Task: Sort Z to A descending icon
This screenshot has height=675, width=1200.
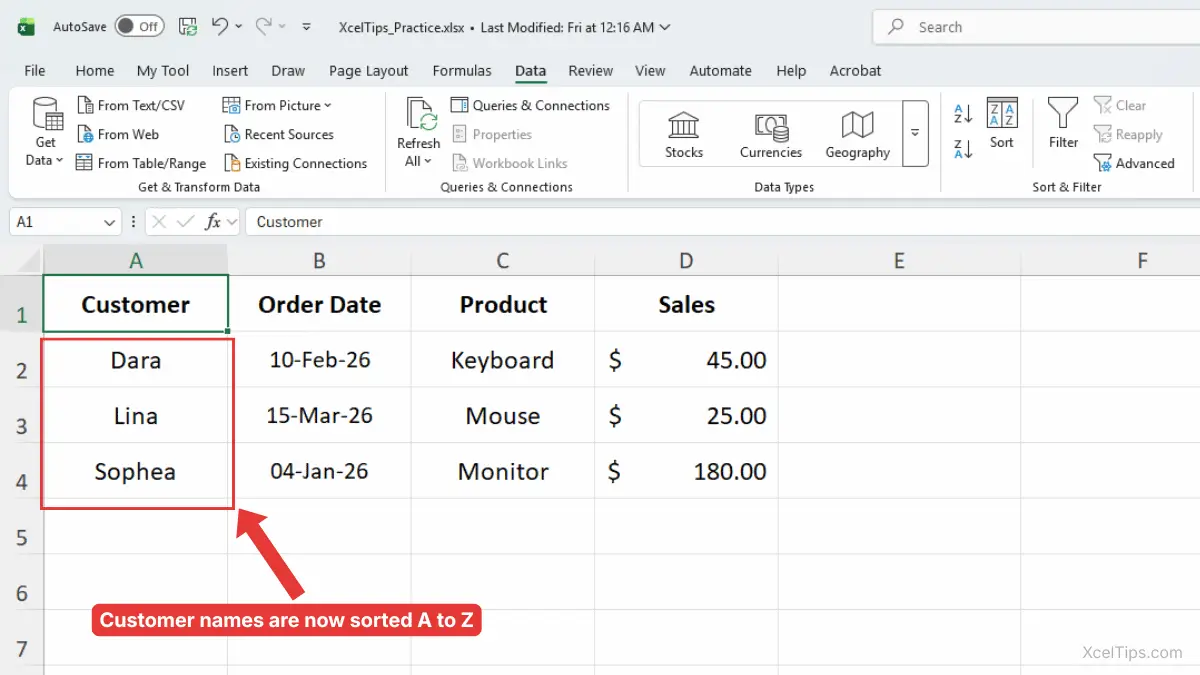Action: pos(963,149)
